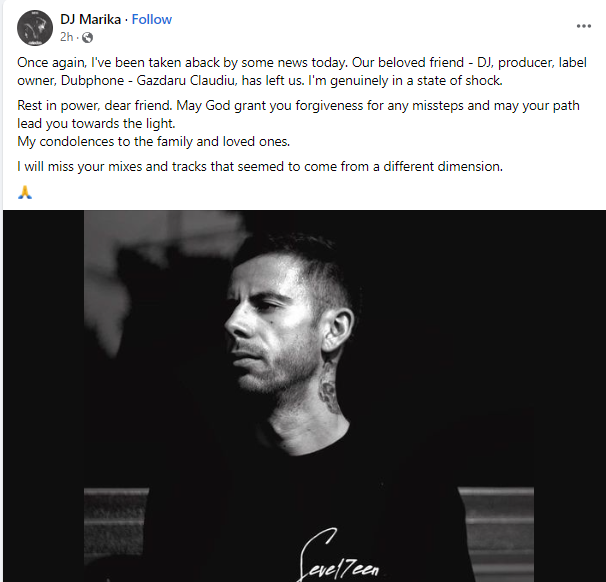Click the 'My condolences to the family' line

pos(153,141)
